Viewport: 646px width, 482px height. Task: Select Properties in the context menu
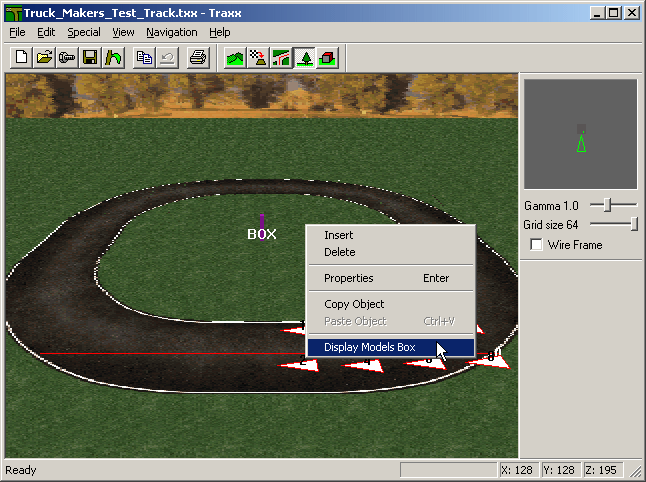pos(348,278)
